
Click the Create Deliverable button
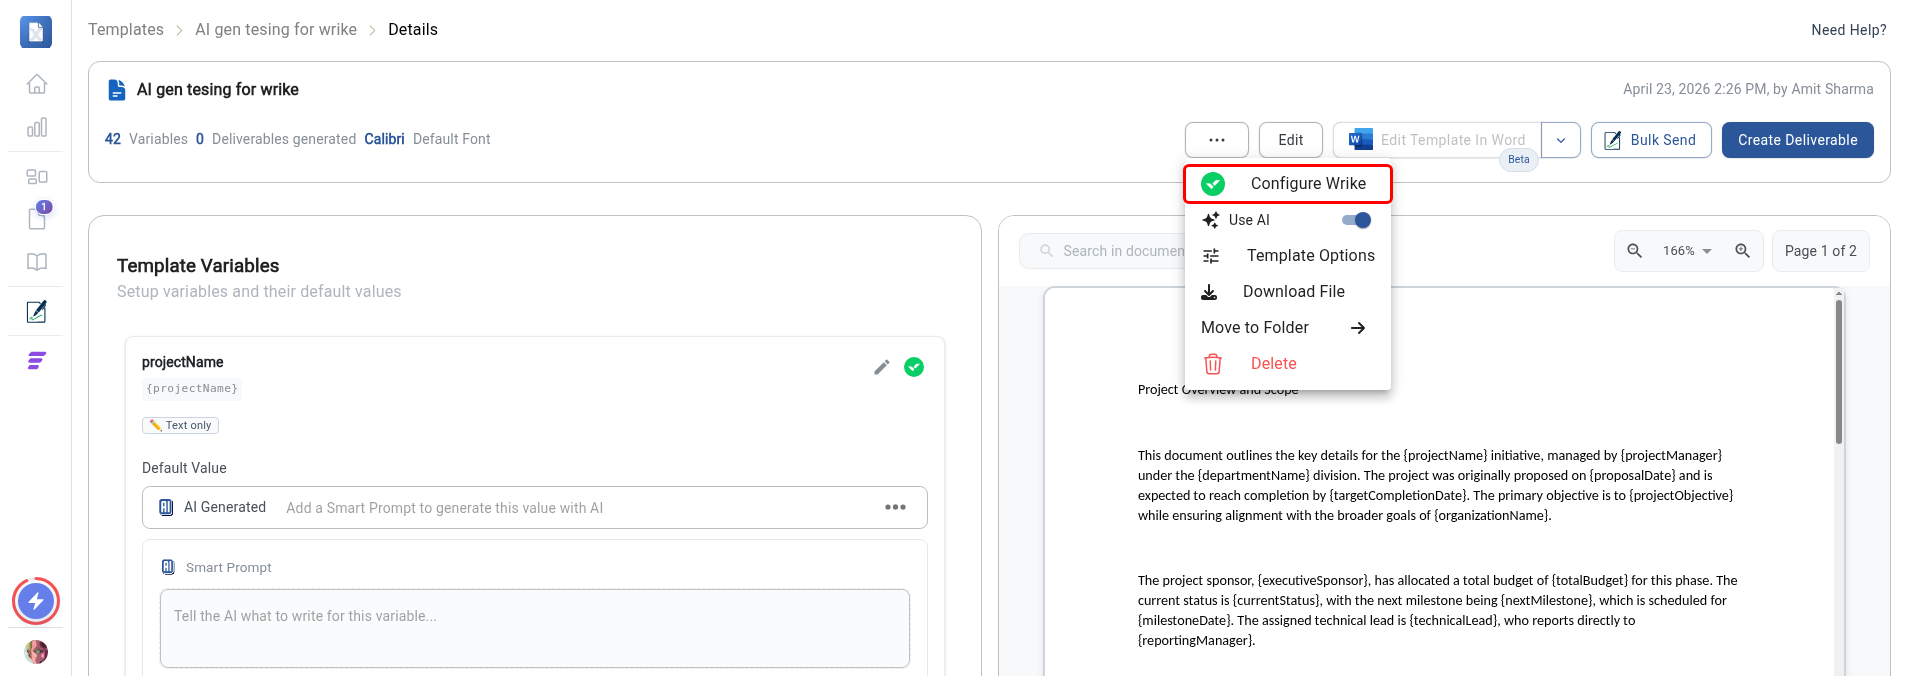pos(1798,140)
